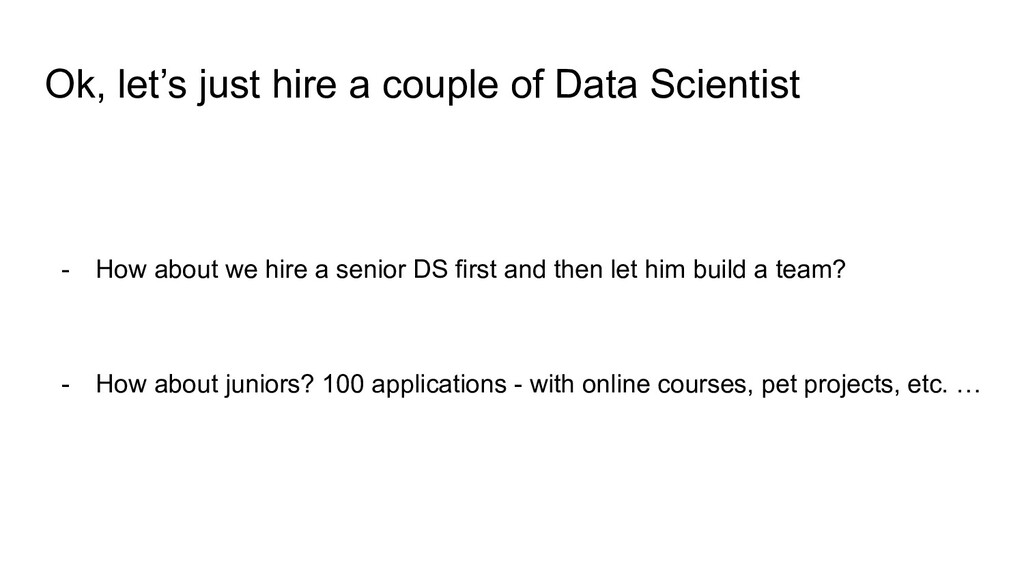The width and height of the screenshot is (1024, 576).
Task: Click 'build a team?' at first bullet's end
Action: (769, 269)
